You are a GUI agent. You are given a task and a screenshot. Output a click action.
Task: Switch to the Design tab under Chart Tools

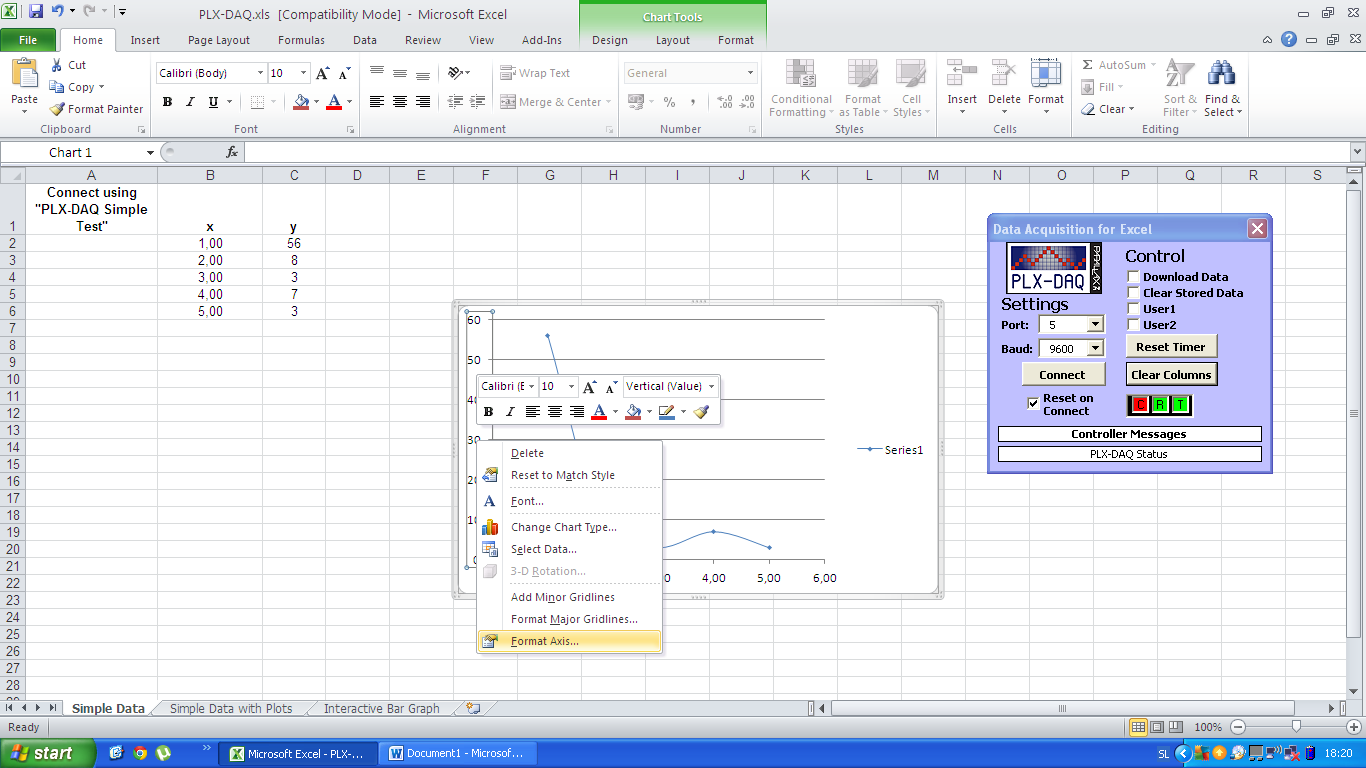[x=609, y=40]
